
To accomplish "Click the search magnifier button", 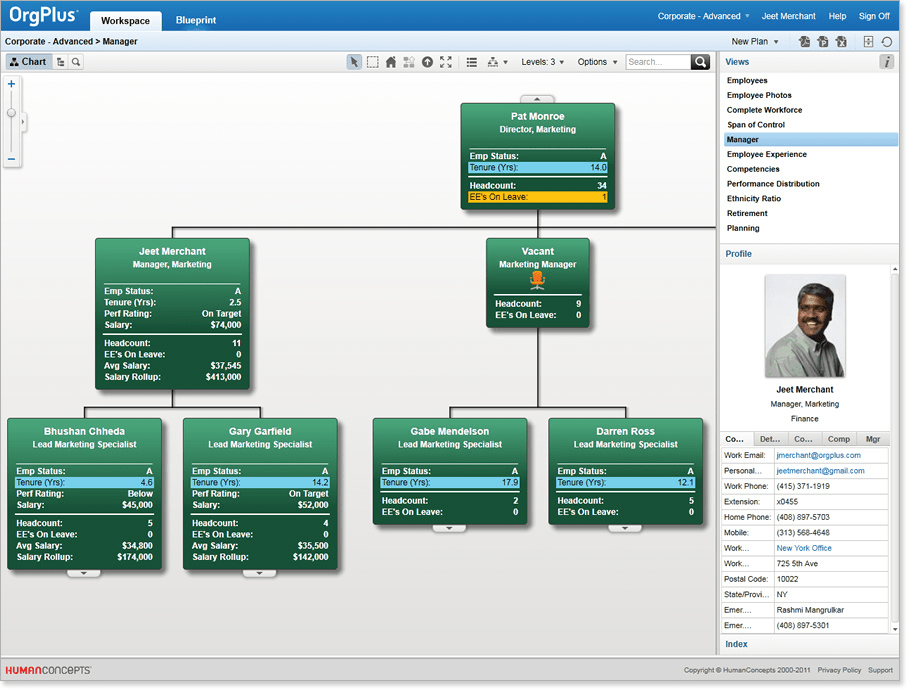I will point(700,62).
